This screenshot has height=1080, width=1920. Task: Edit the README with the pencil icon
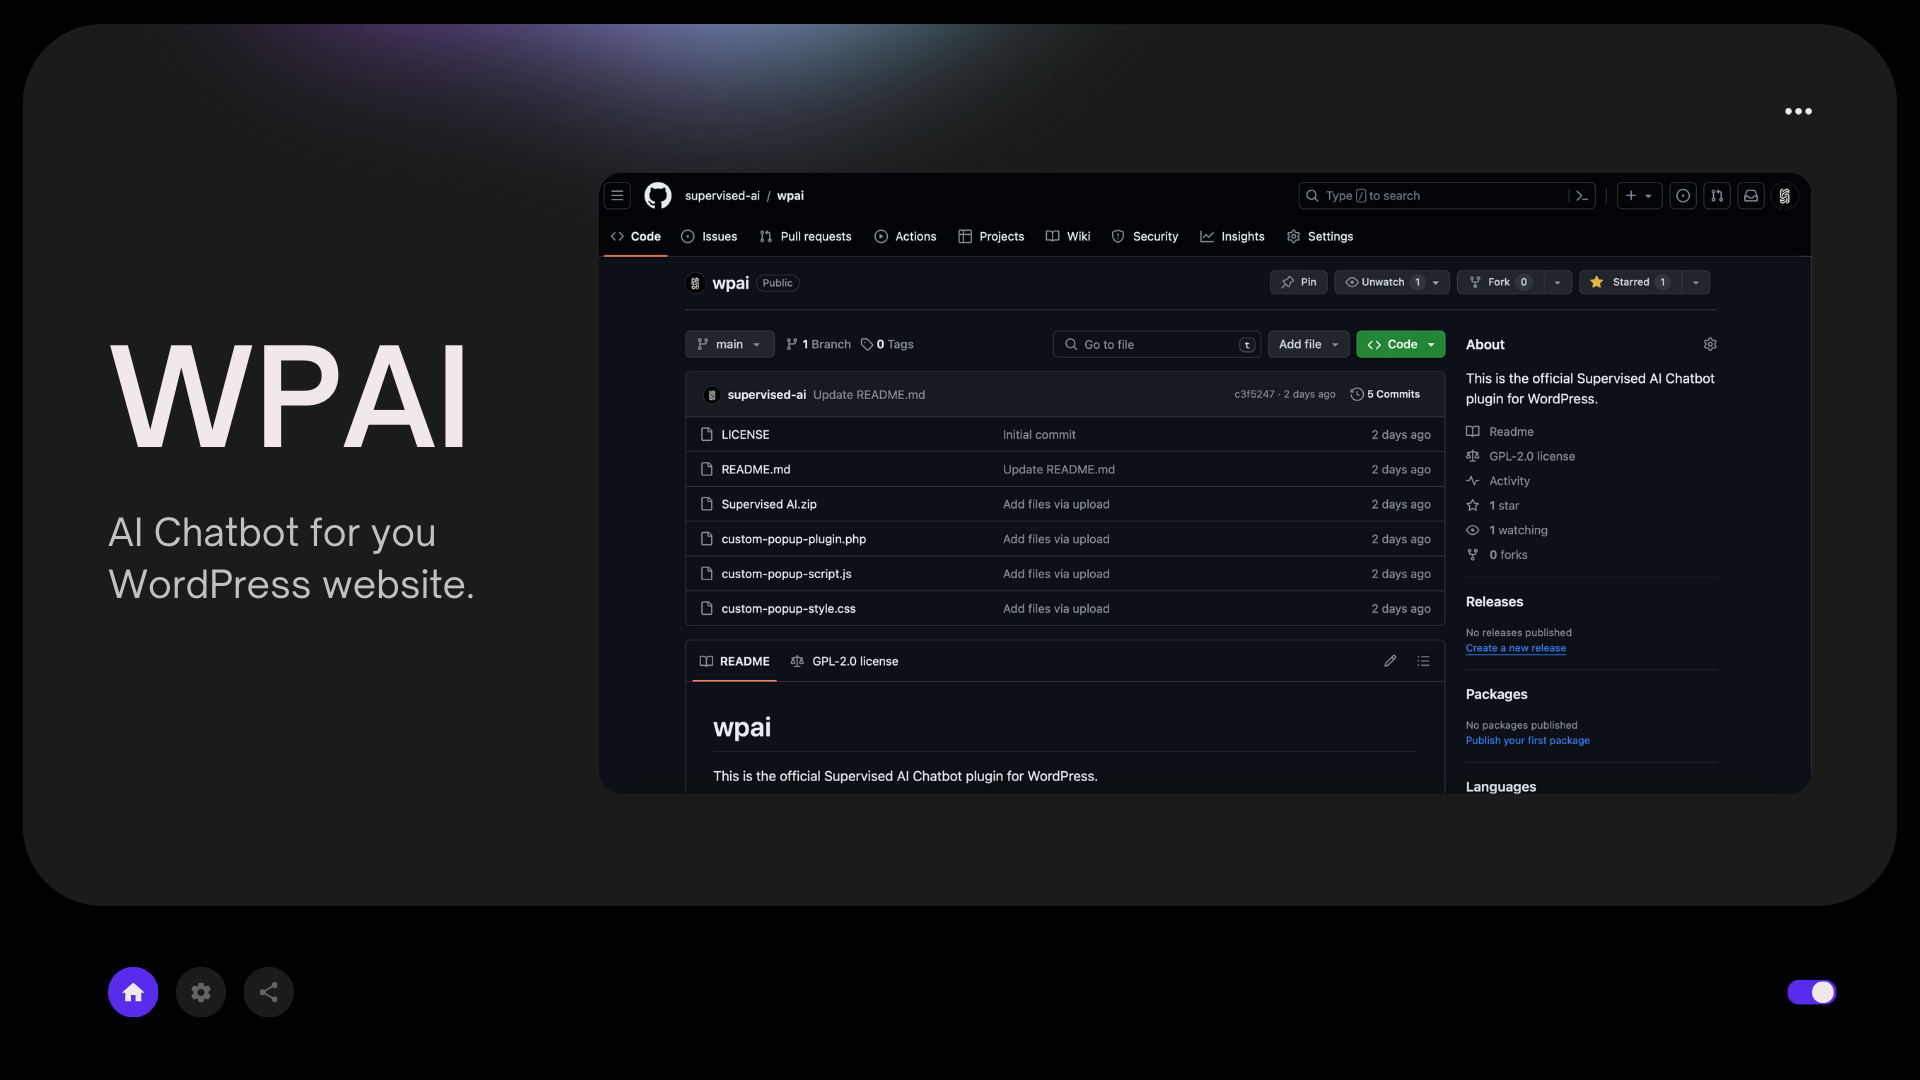[x=1390, y=661]
